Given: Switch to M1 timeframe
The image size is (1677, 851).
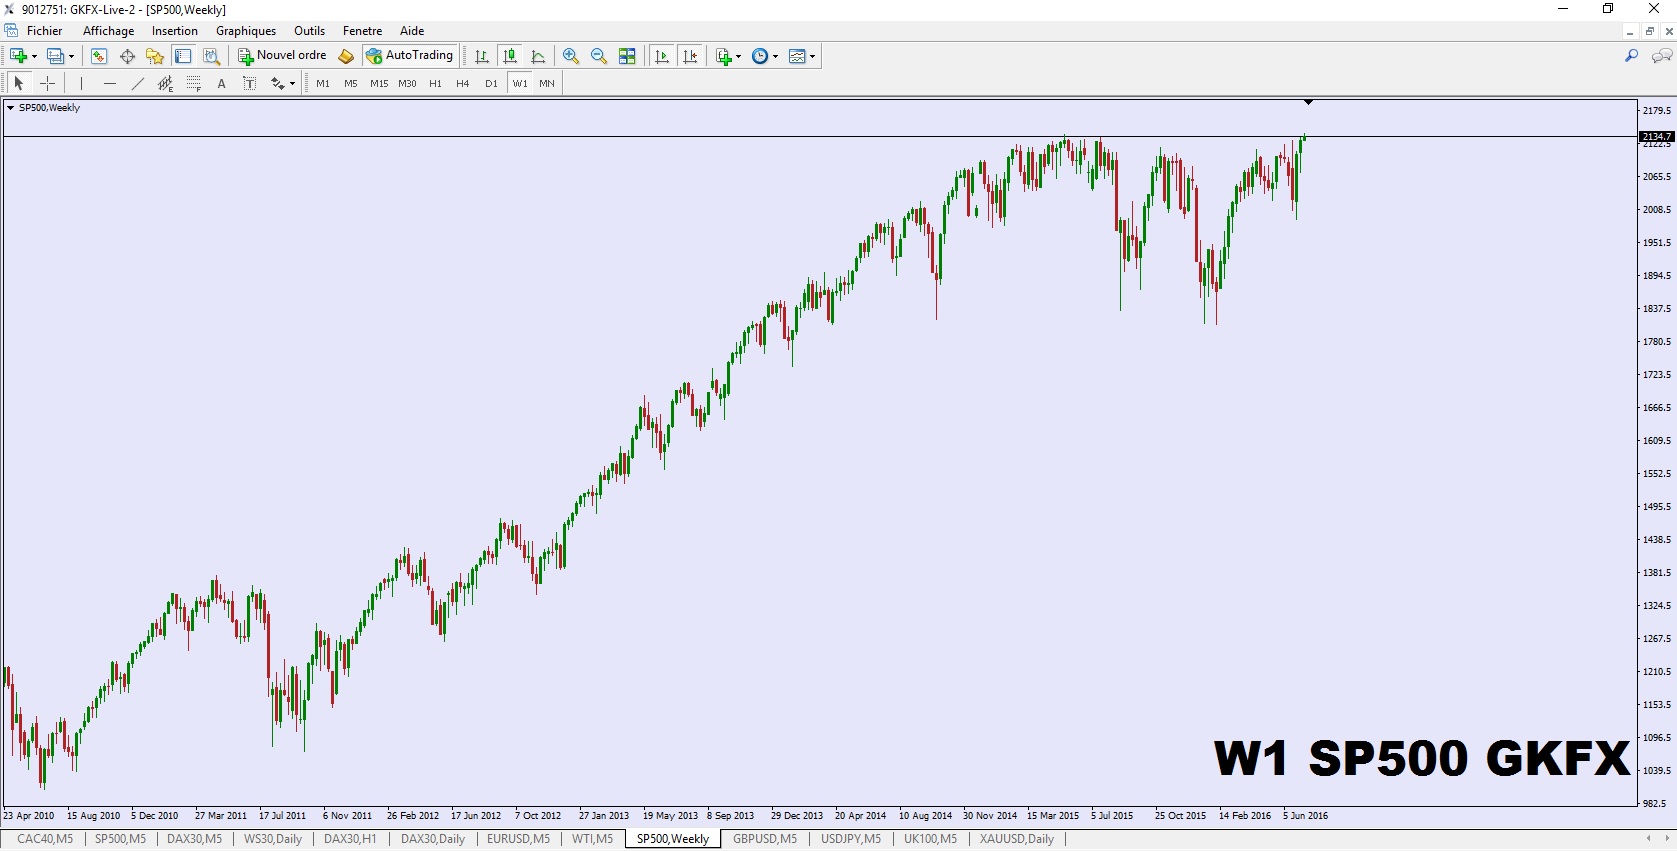Looking at the screenshot, I should point(323,84).
